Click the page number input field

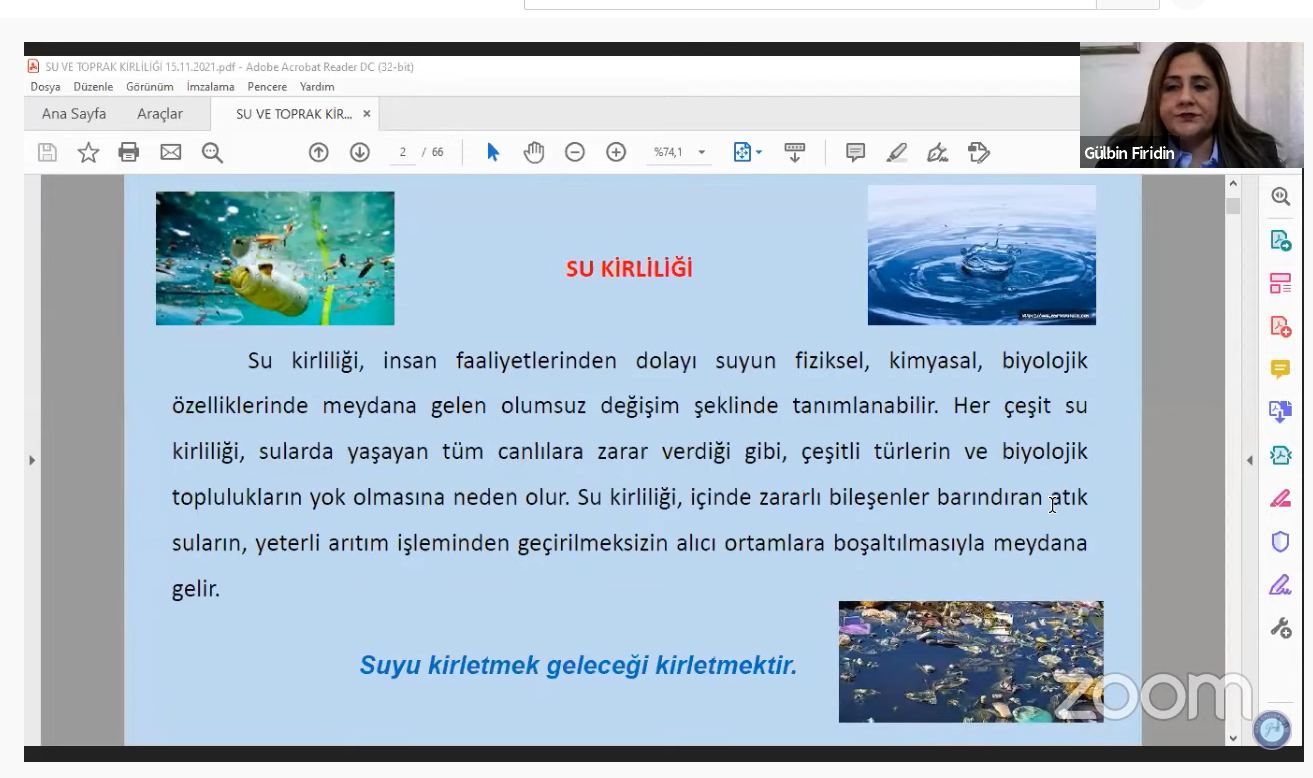coord(403,152)
